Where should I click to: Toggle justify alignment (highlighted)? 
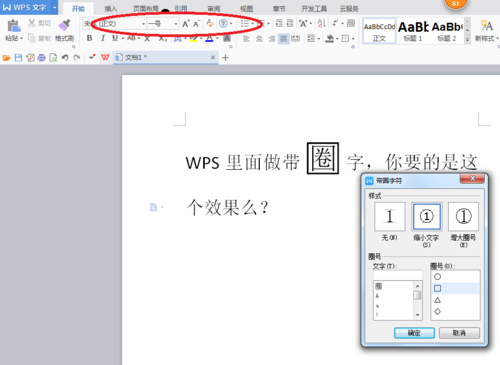283,39
